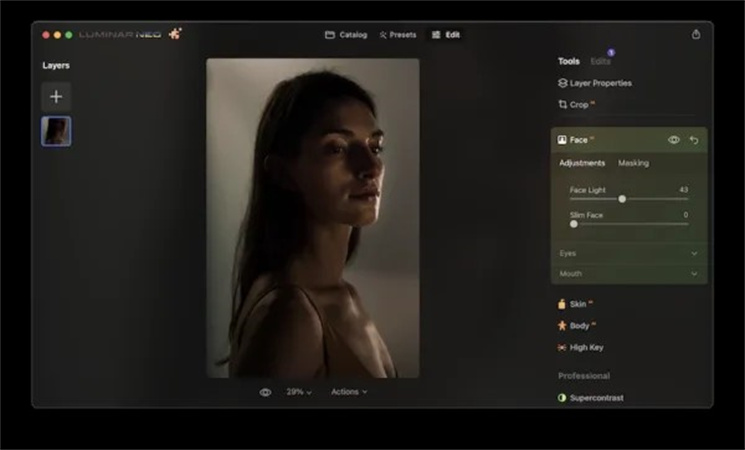Image resolution: width=745 pixels, height=450 pixels.
Task: Switch to the Presets tab
Action: [398, 35]
